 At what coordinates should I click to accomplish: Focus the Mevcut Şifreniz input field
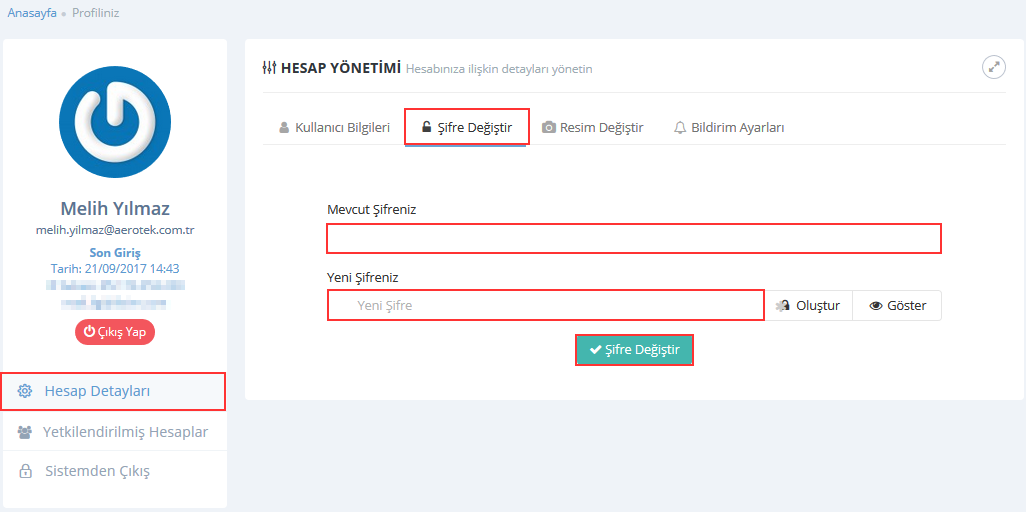634,239
